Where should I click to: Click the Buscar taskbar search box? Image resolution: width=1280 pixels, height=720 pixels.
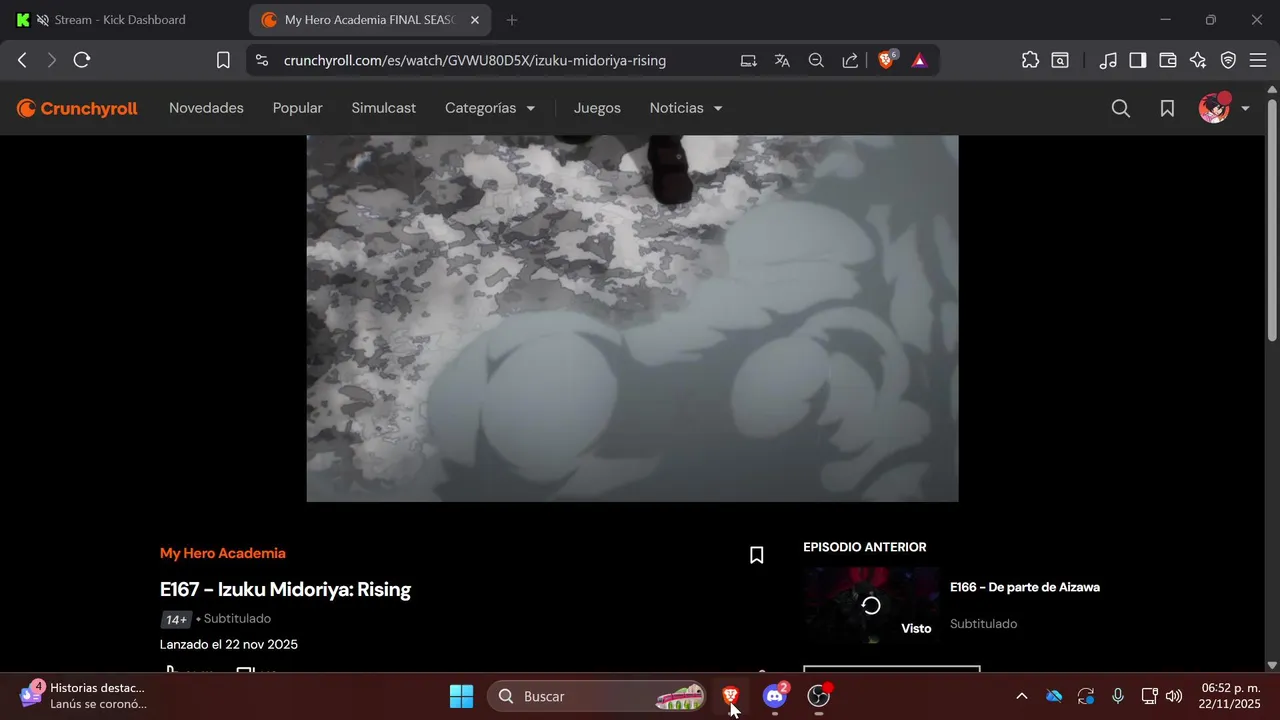click(596, 696)
